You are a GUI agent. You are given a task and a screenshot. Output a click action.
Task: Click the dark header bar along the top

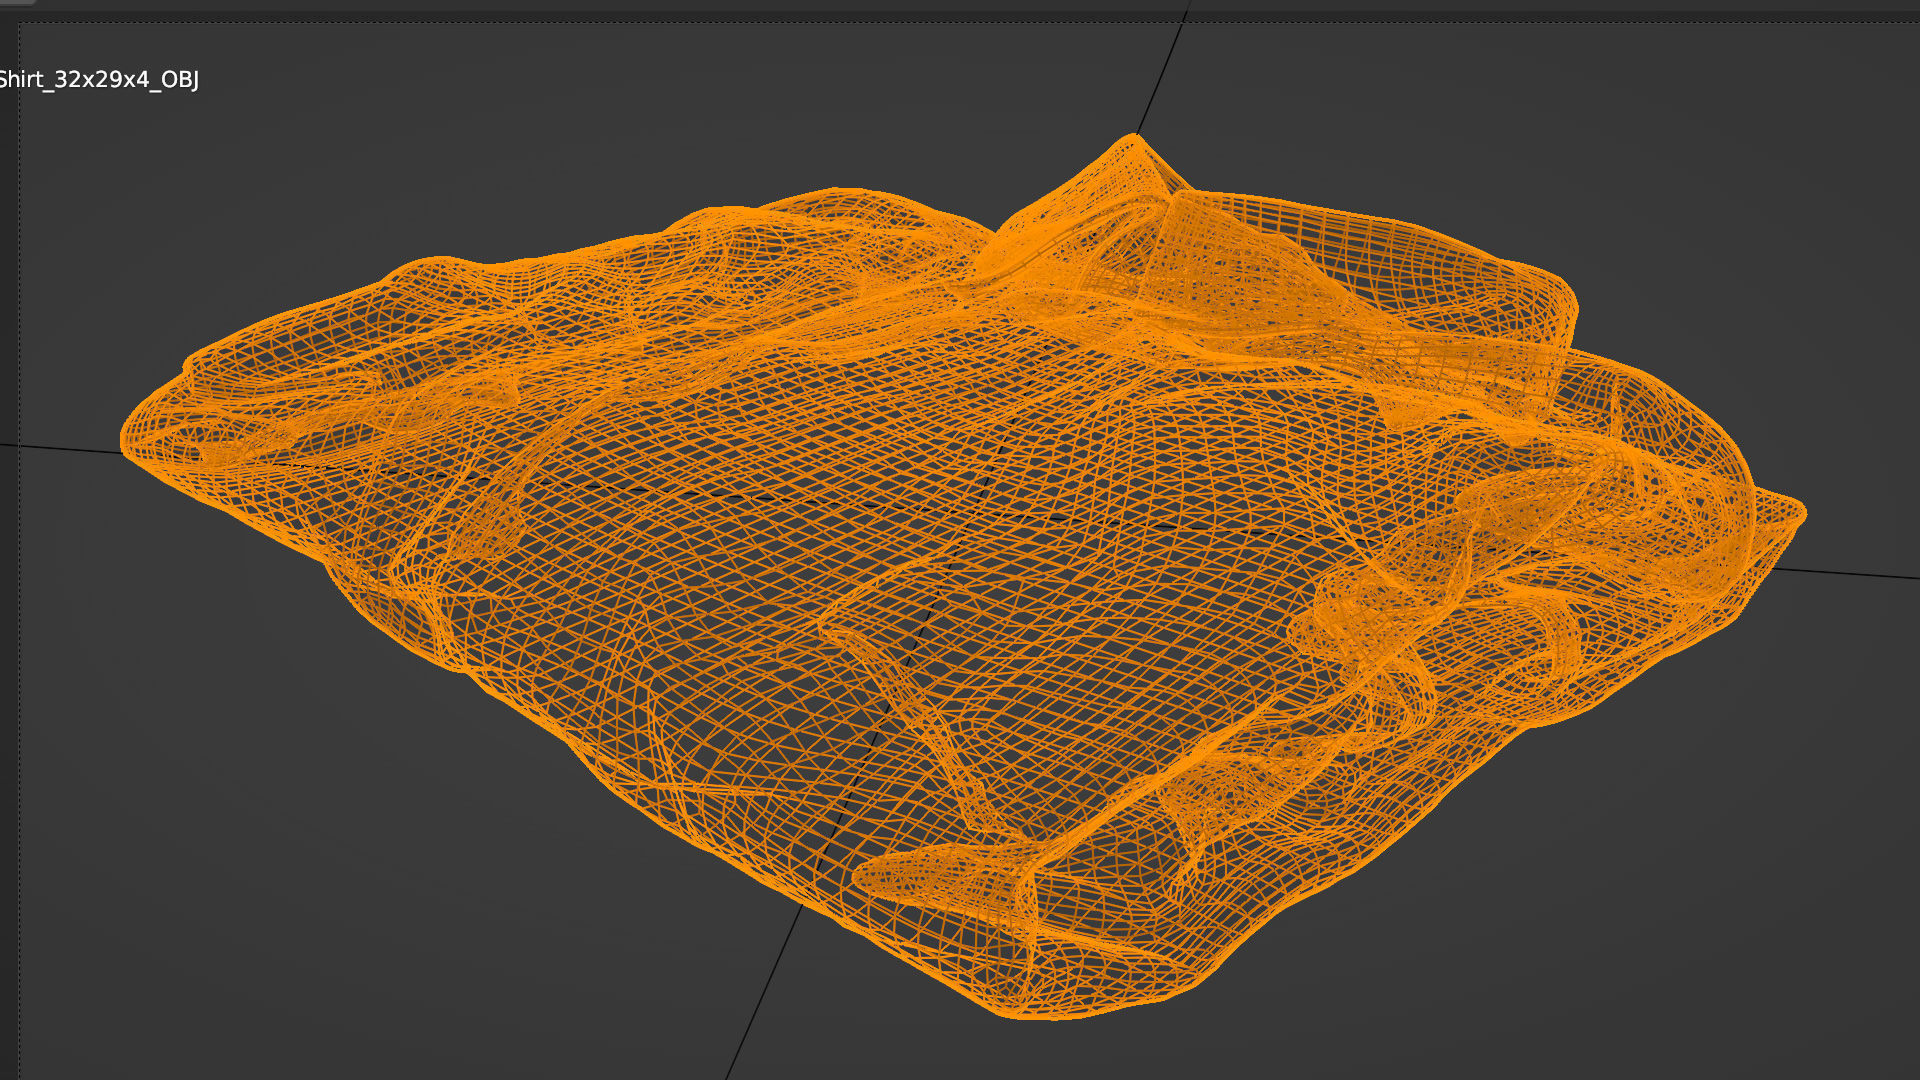[960, 6]
